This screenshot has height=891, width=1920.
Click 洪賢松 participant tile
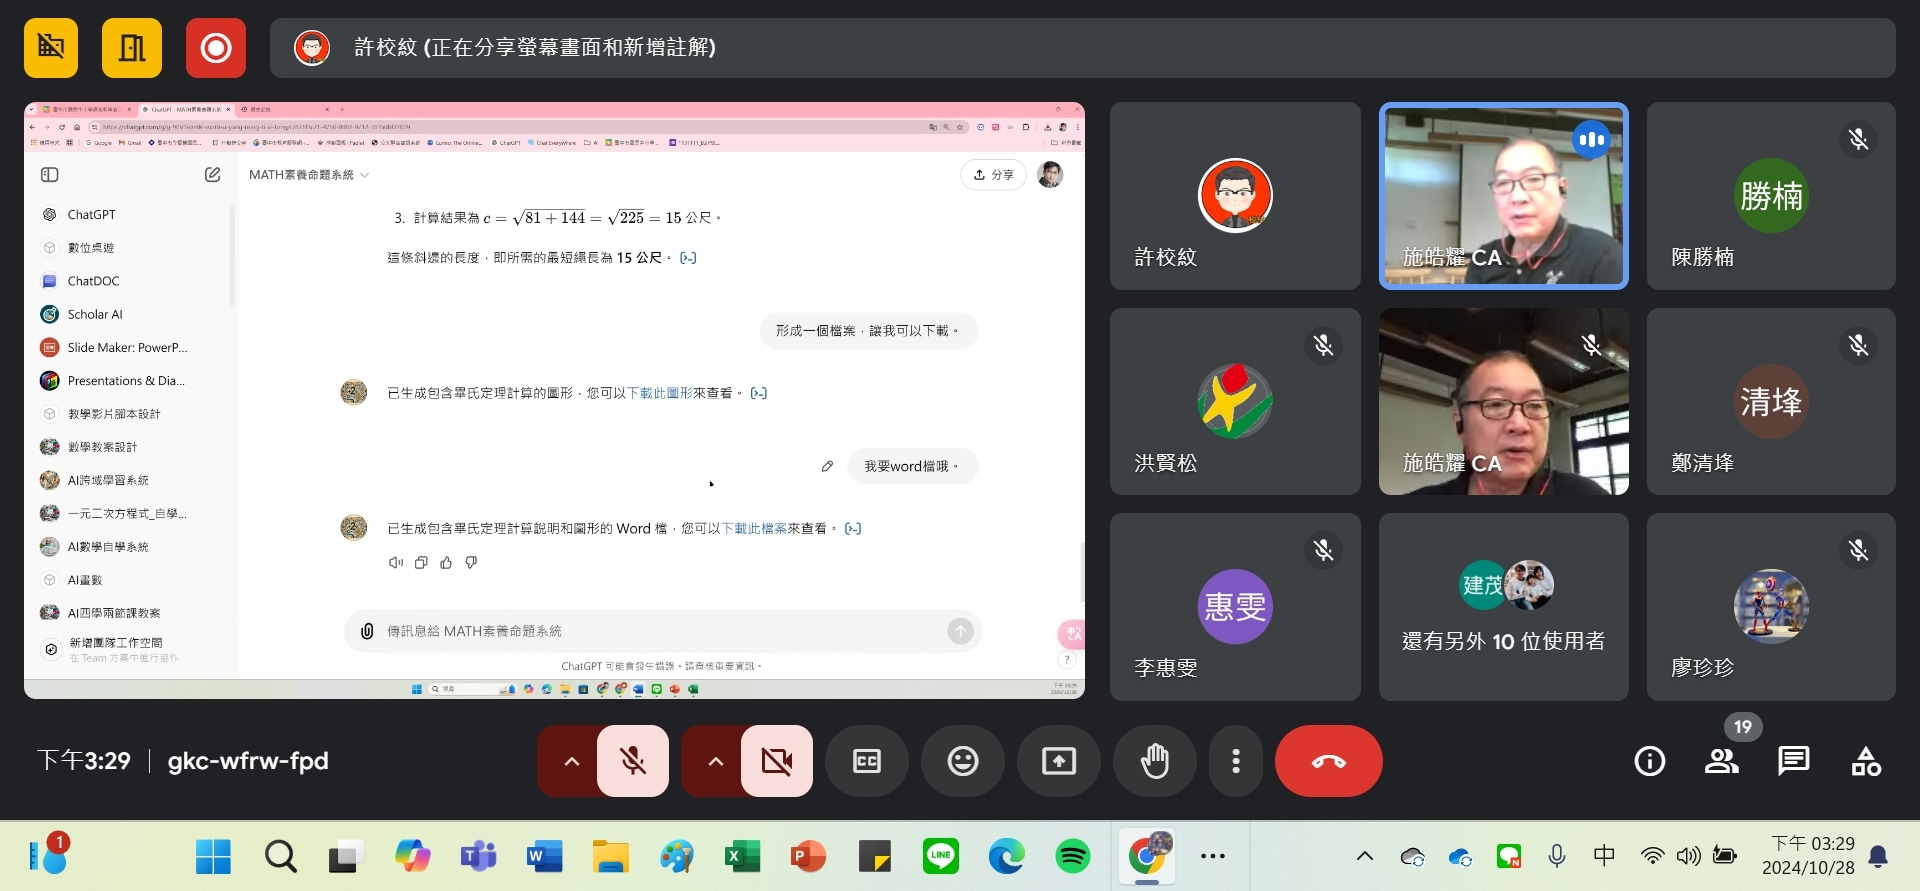(1235, 401)
